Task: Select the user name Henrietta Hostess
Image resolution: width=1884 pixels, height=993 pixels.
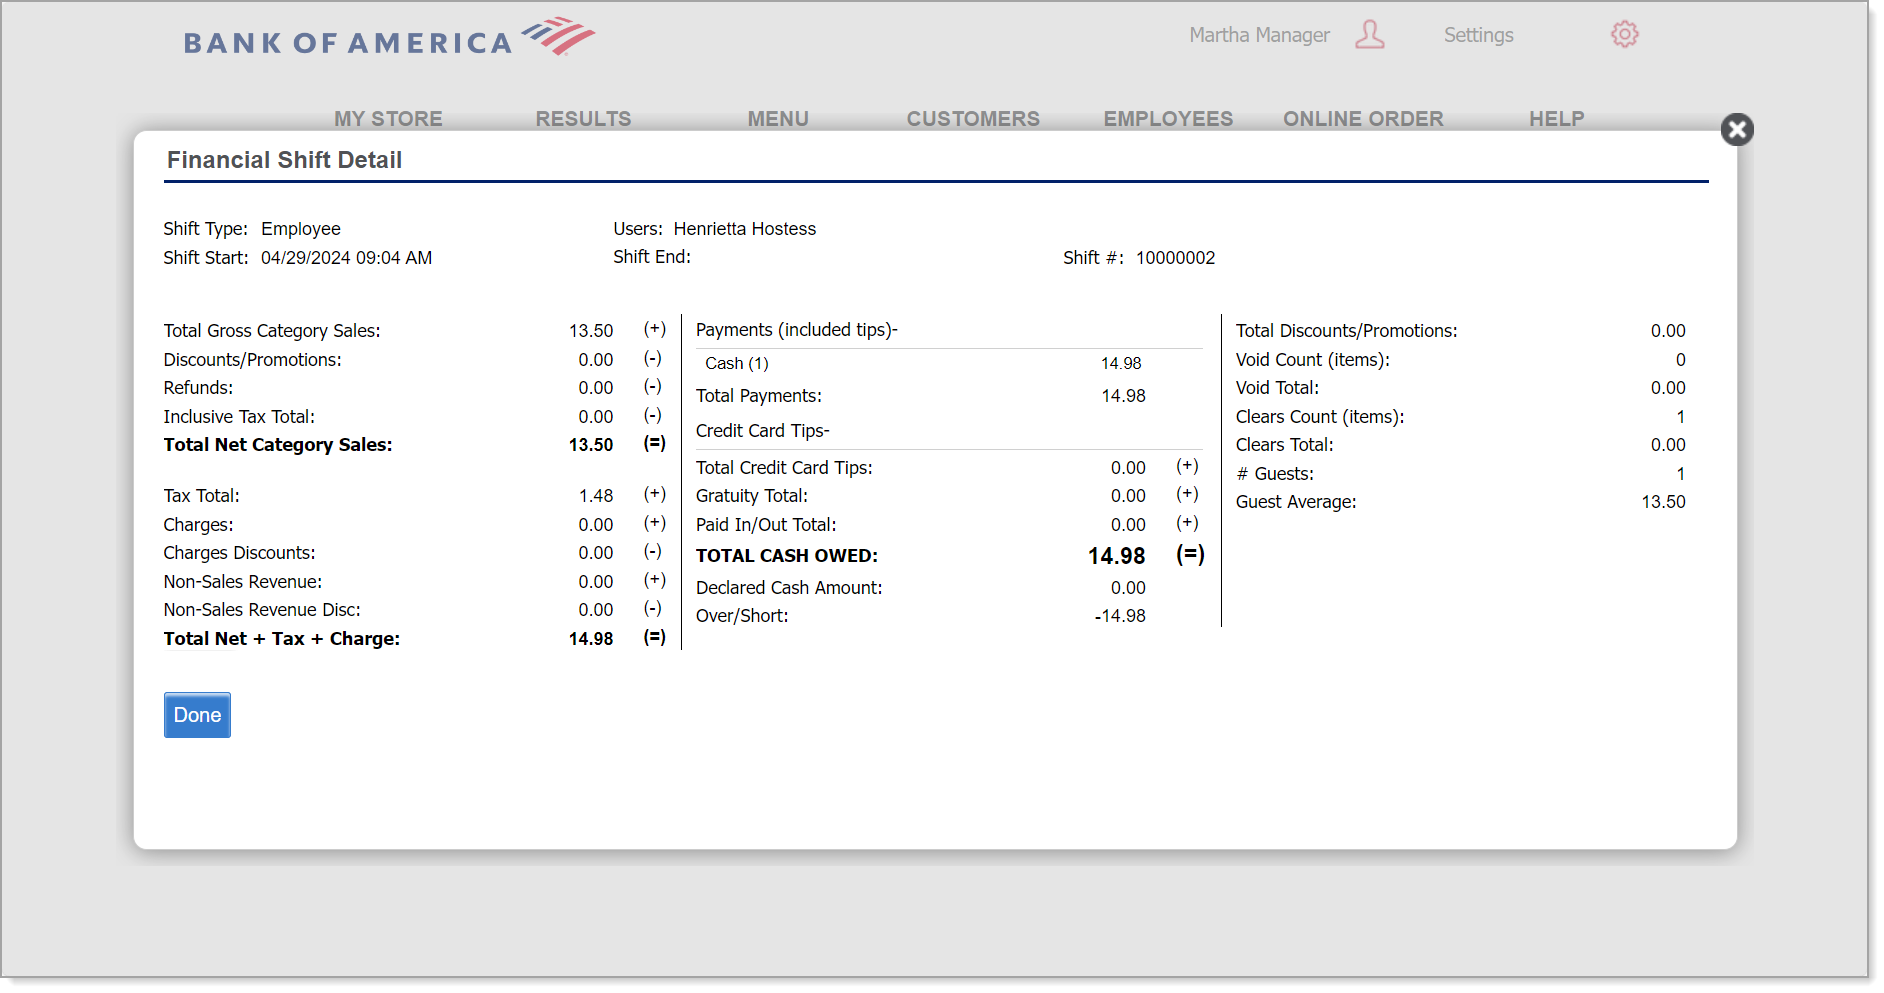Action: click(744, 229)
